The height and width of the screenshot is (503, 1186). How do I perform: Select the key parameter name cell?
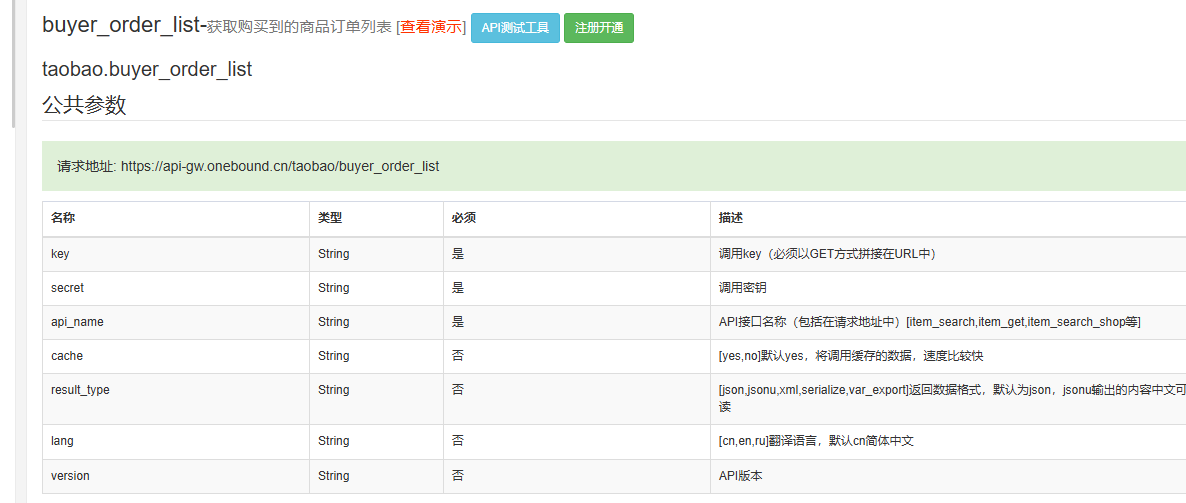[175, 254]
